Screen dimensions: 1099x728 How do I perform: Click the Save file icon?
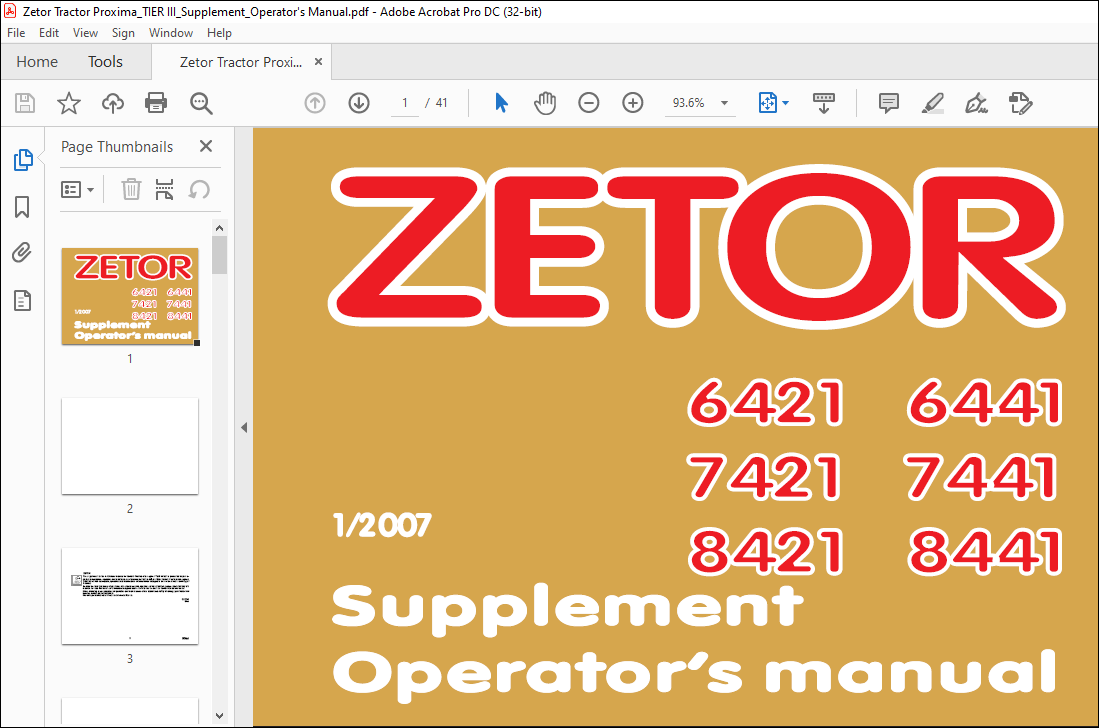pos(25,103)
